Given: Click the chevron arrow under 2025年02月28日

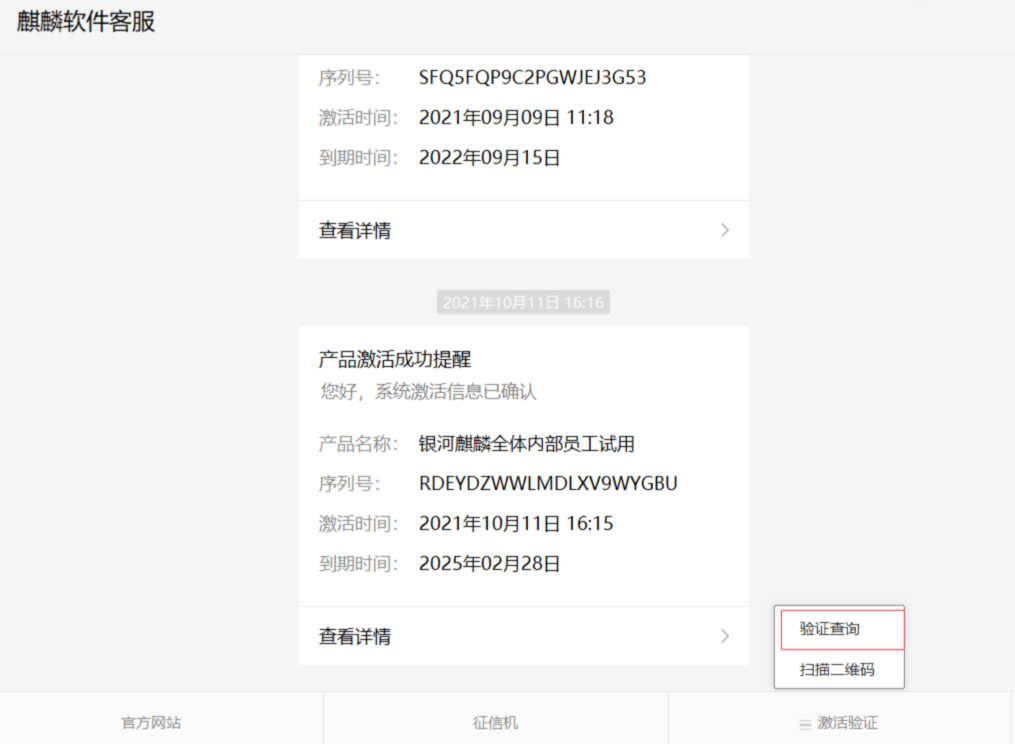Looking at the screenshot, I should [x=725, y=636].
